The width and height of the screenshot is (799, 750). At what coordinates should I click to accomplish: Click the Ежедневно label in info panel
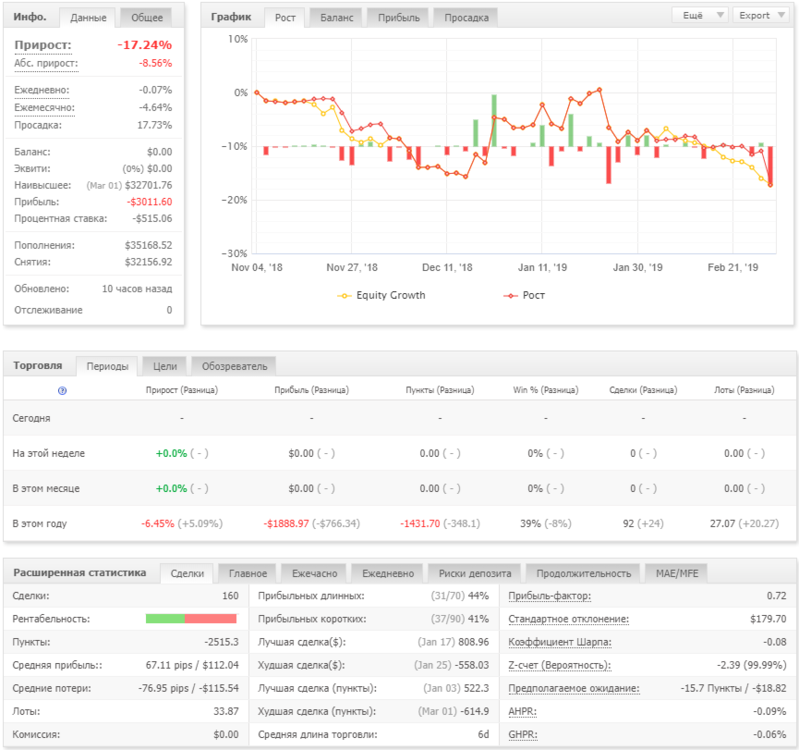pos(41,90)
